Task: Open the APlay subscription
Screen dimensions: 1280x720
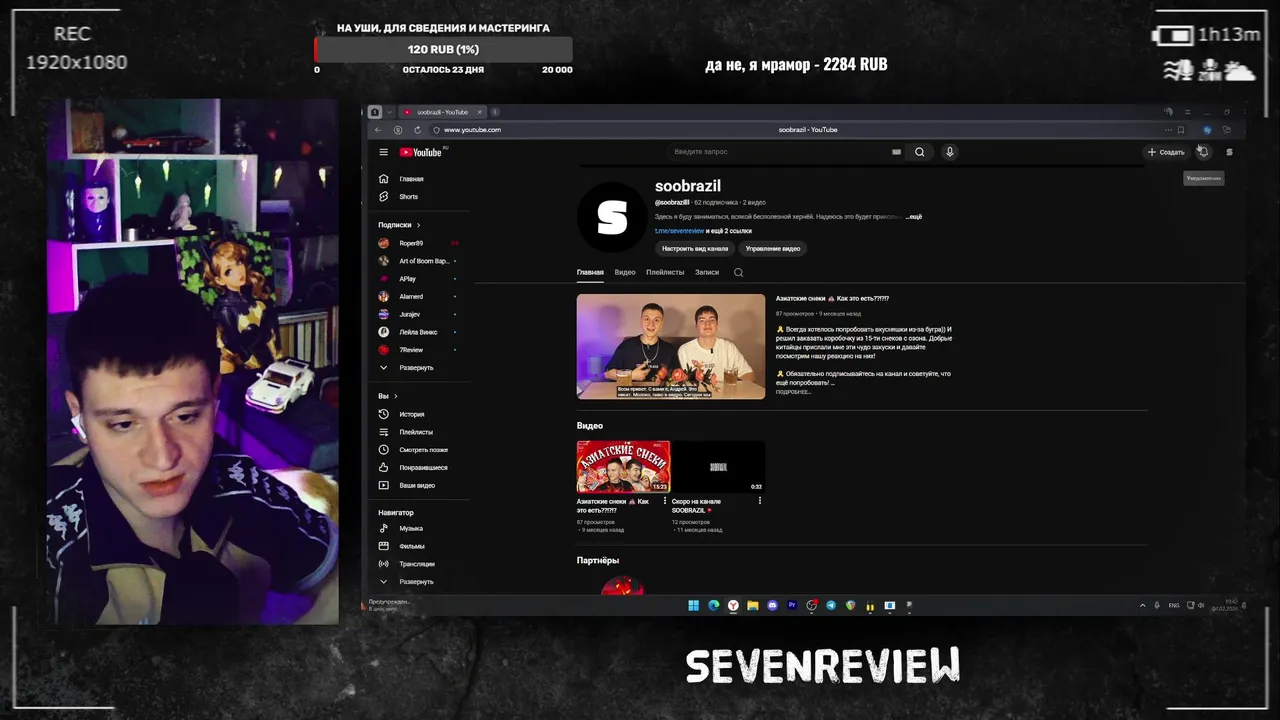Action: (x=418, y=279)
